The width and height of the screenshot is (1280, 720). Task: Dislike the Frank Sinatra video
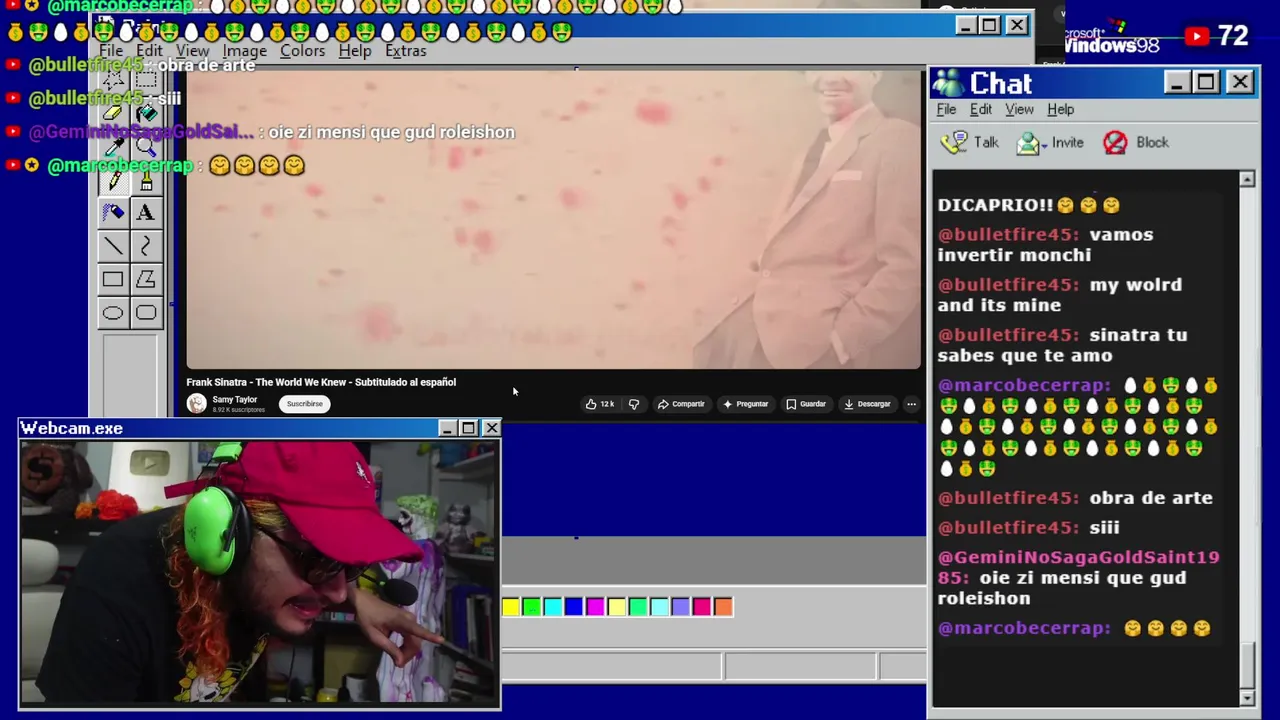(x=633, y=404)
